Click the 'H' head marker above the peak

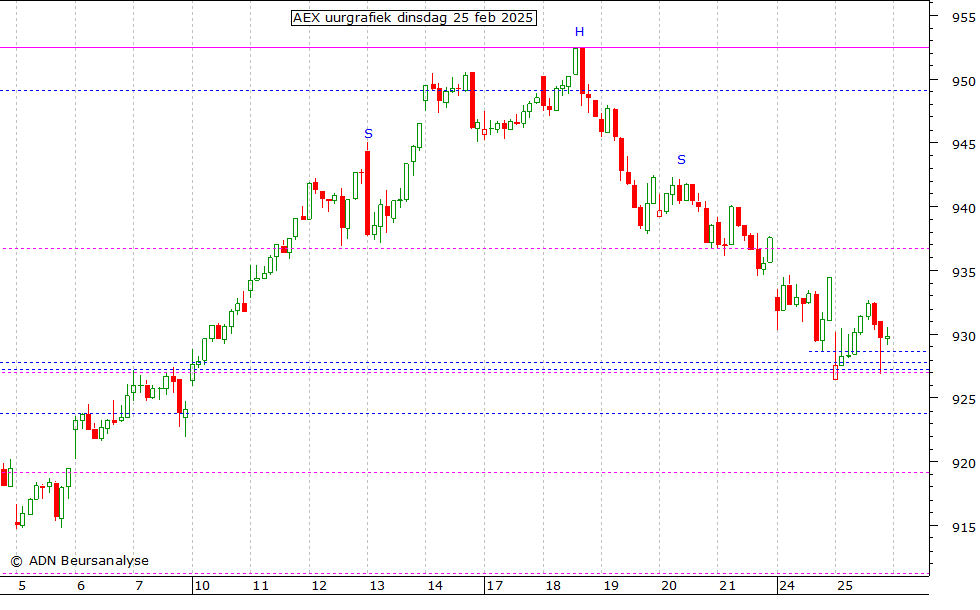point(579,32)
